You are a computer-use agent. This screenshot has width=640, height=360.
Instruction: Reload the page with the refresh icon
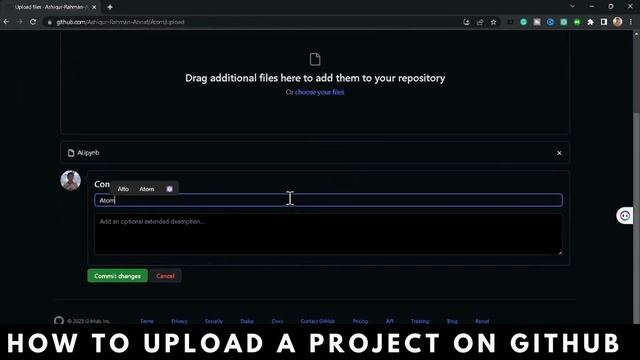(x=33, y=22)
